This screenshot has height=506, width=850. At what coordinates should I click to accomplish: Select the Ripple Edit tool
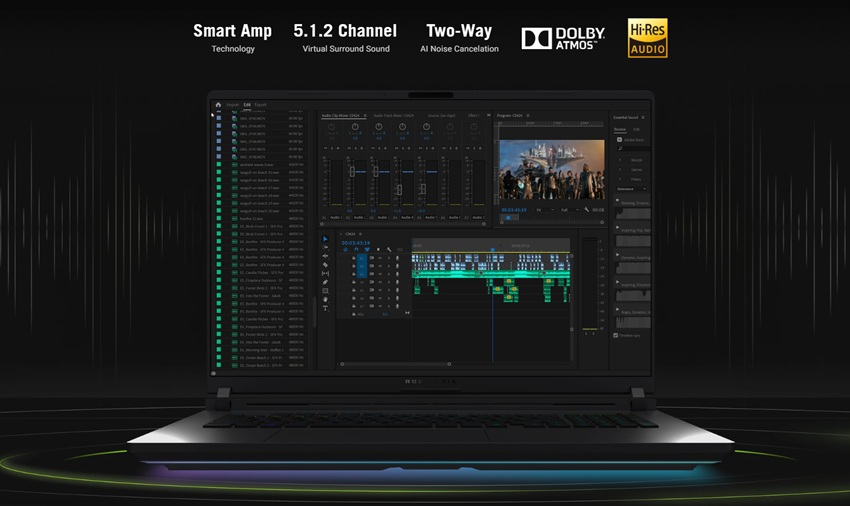click(x=325, y=256)
